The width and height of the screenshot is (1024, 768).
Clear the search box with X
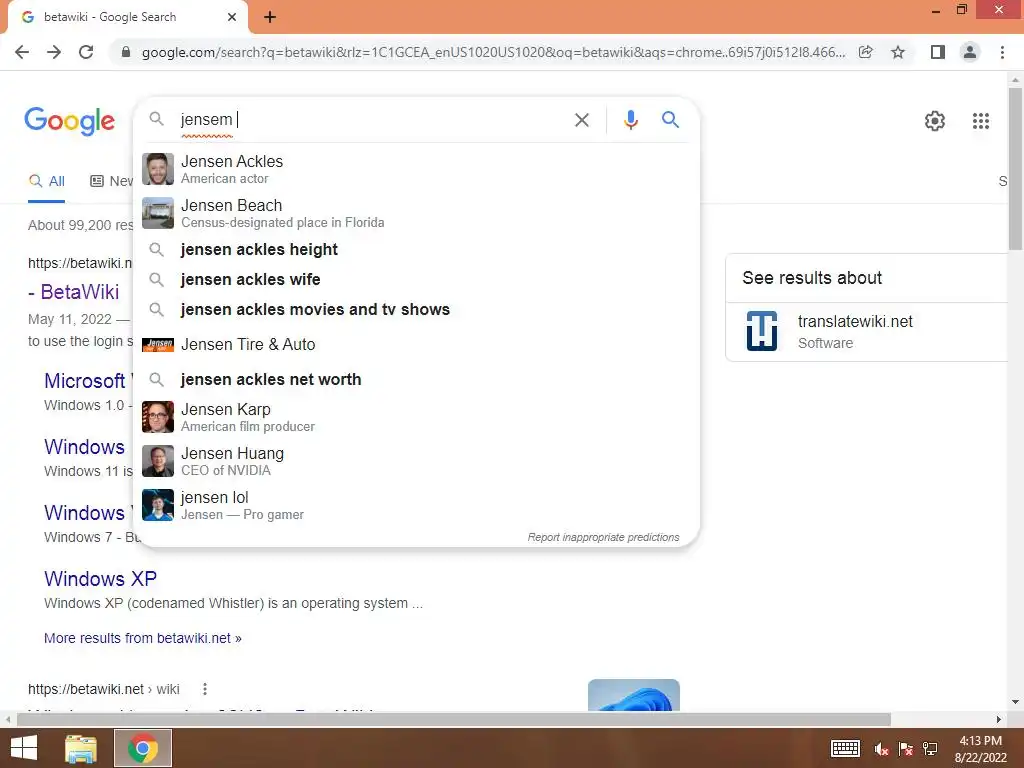(x=582, y=120)
